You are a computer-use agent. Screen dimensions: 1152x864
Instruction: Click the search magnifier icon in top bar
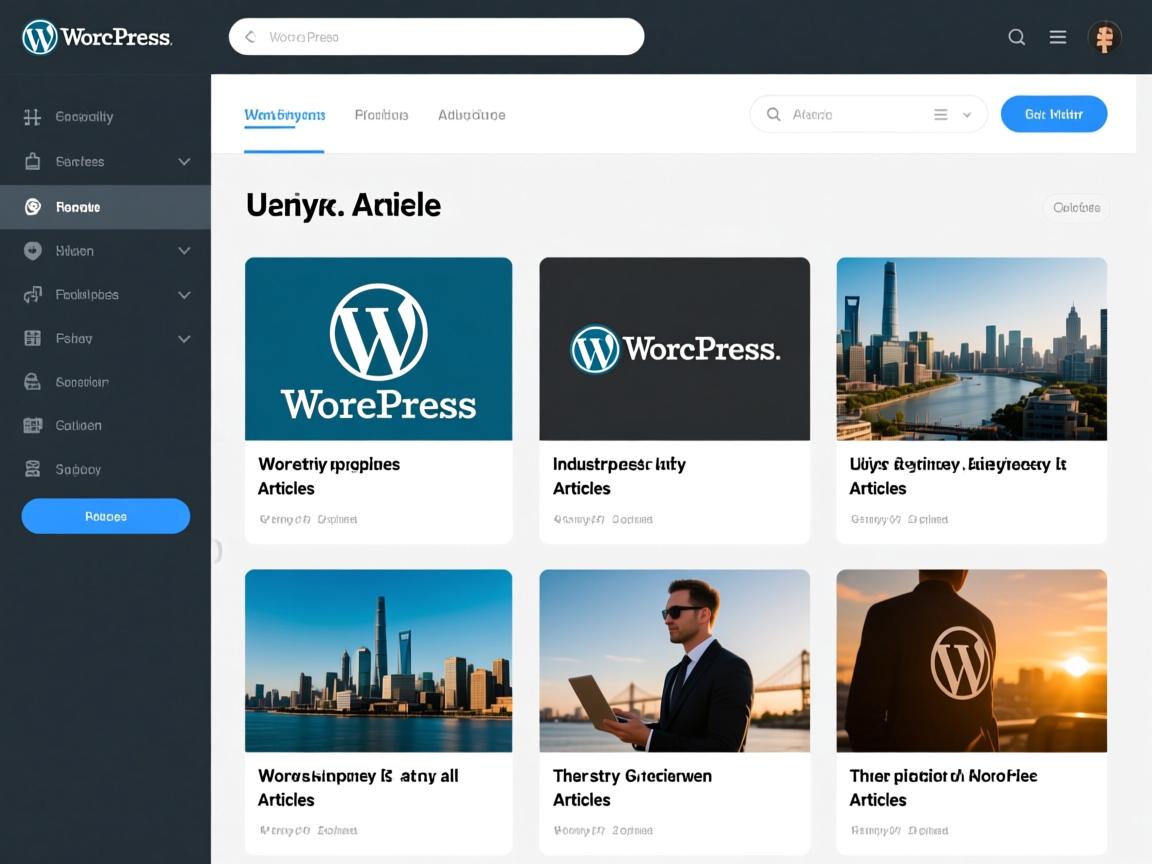click(x=1016, y=37)
